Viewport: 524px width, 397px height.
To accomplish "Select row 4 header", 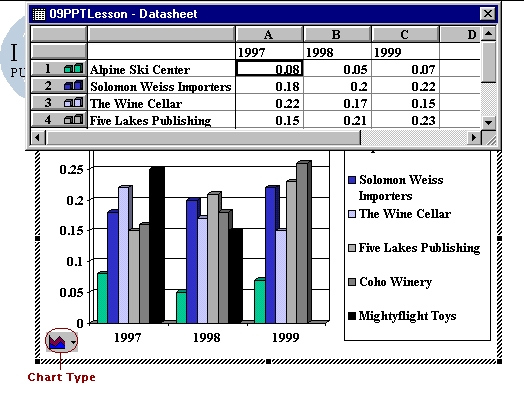I will coord(58,119).
